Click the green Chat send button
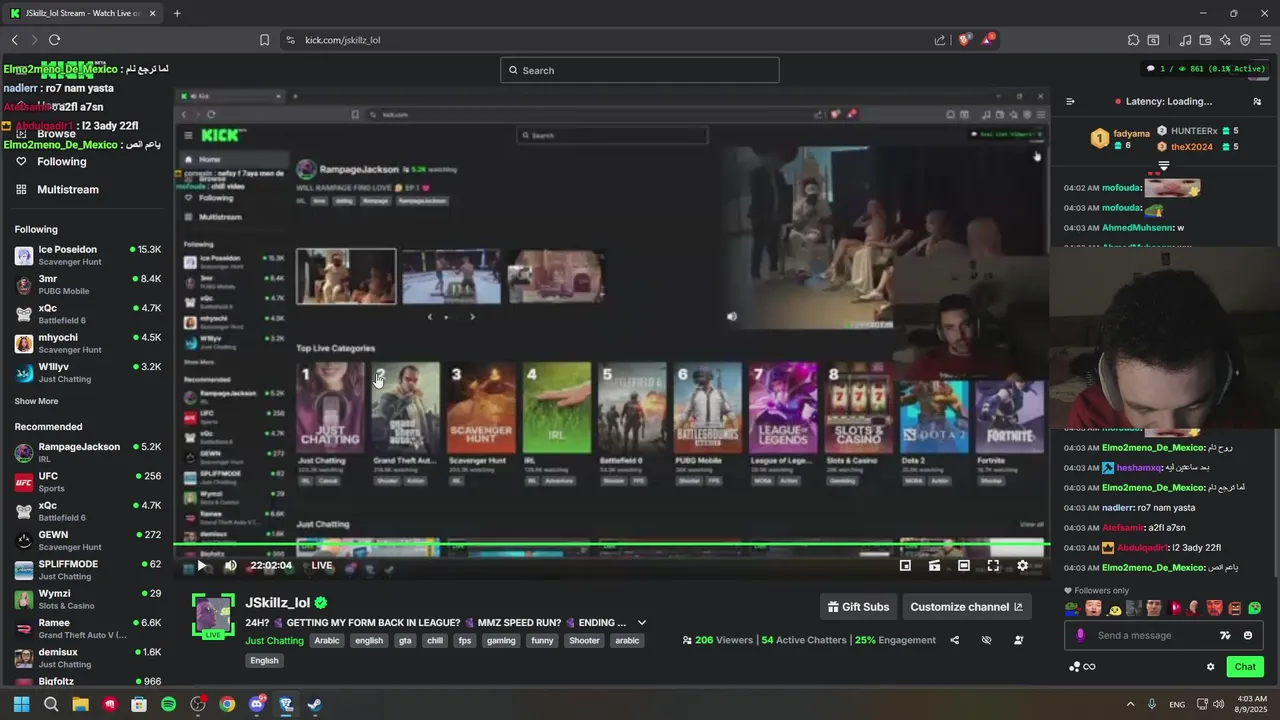Viewport: 1280px width, 720px height. point(1245,667)
